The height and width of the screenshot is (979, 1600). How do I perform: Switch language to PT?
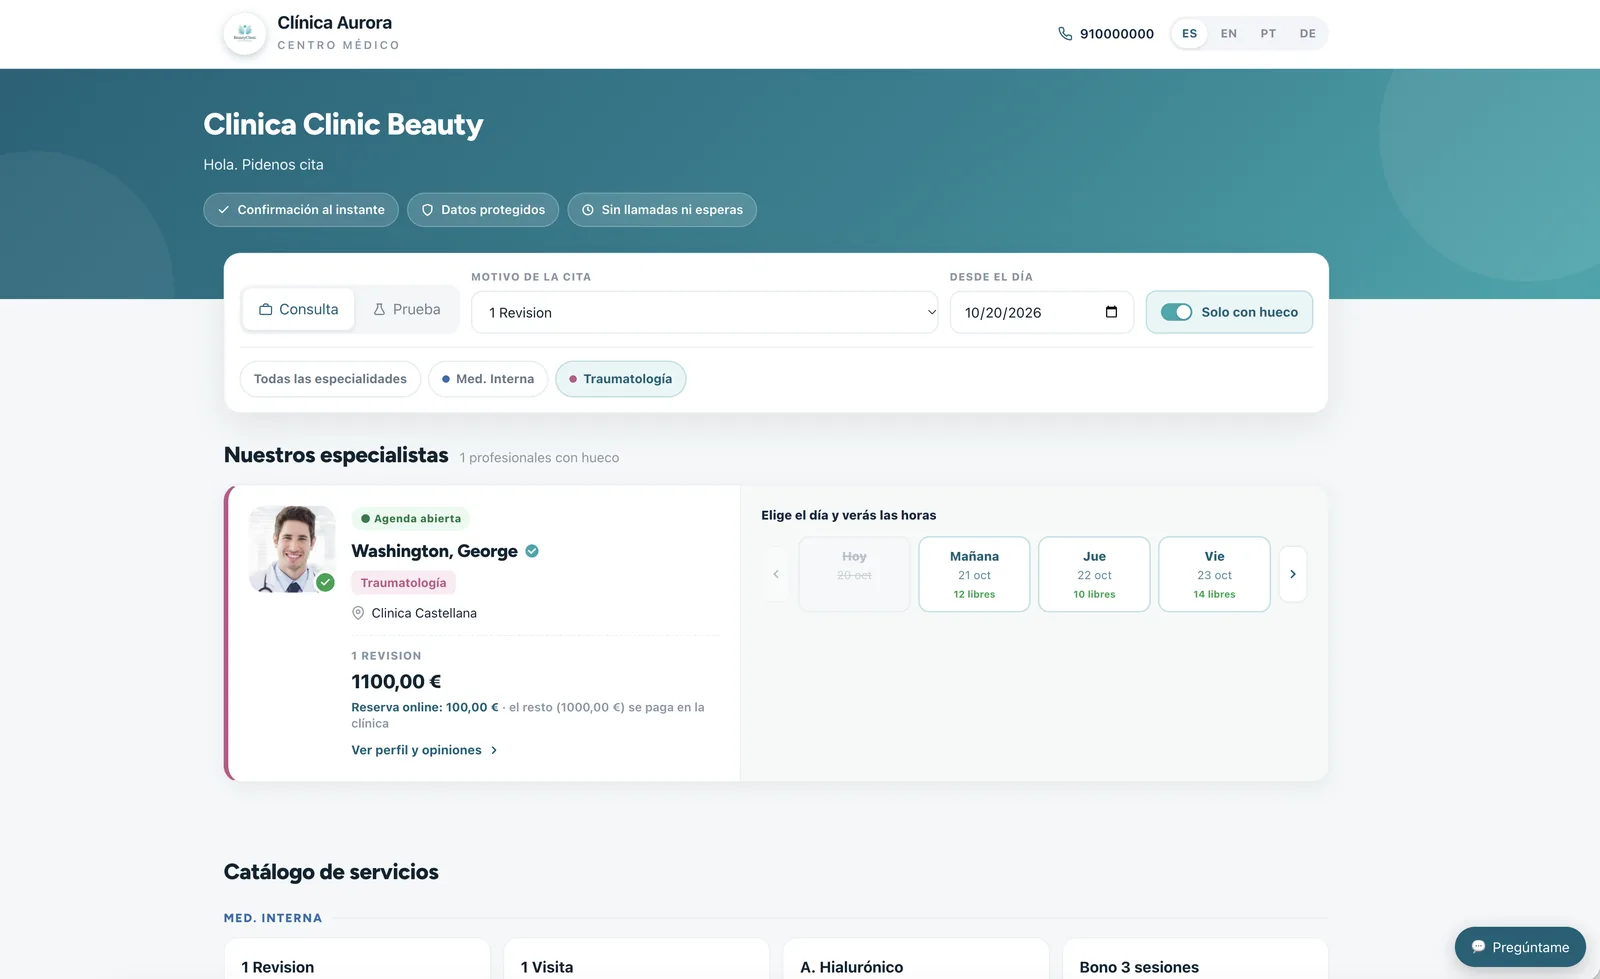1268,34
